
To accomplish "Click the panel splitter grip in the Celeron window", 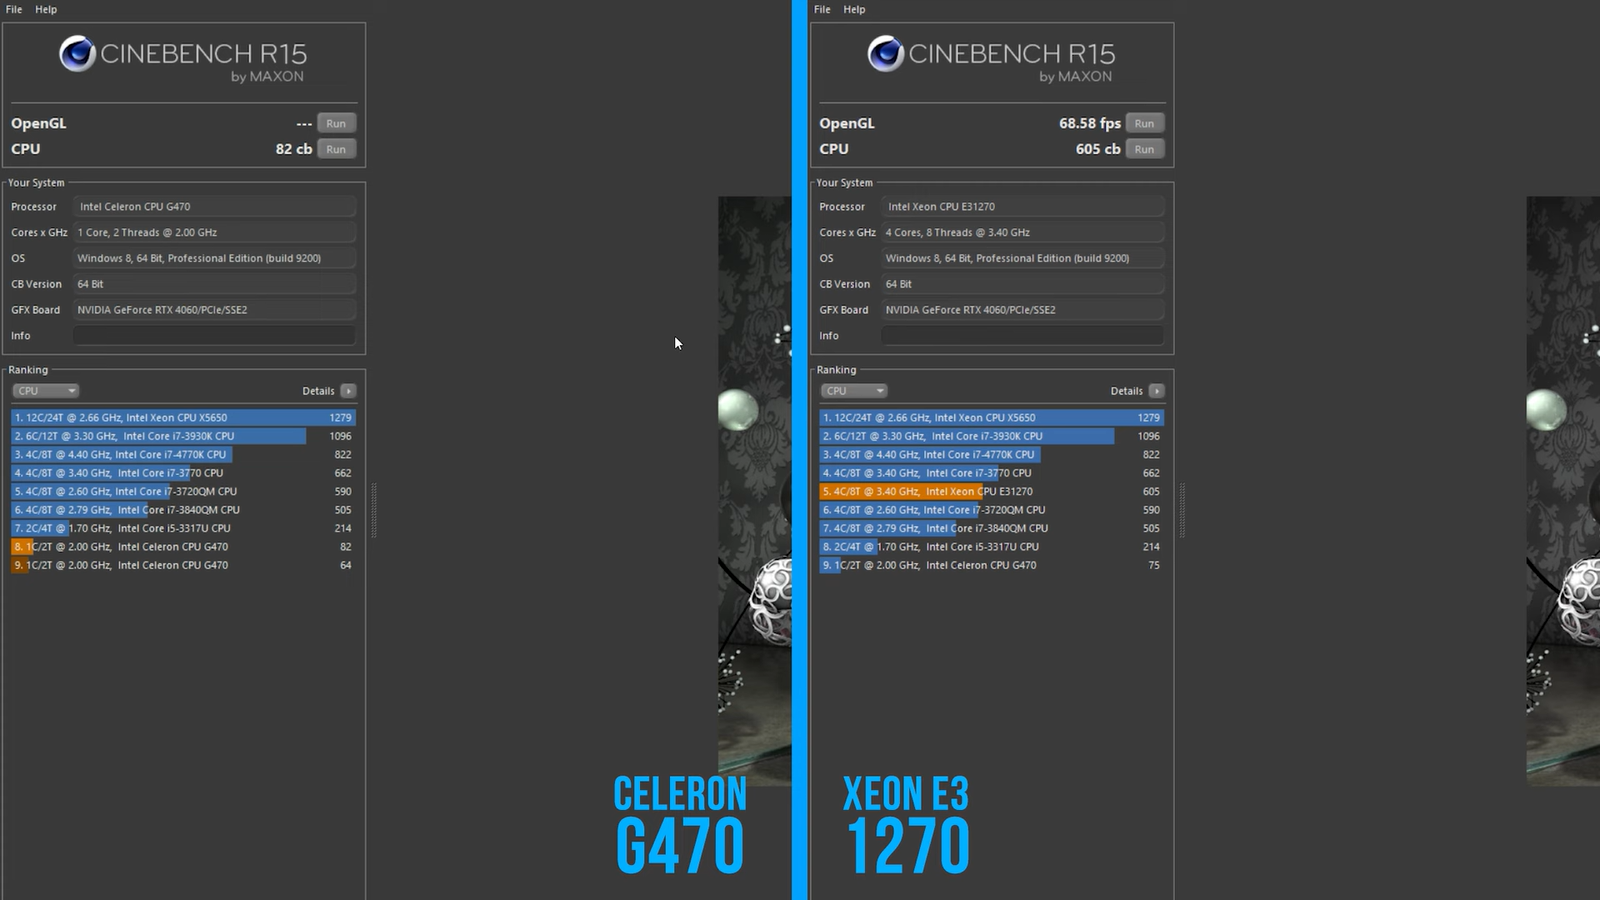I will [374, 511].
